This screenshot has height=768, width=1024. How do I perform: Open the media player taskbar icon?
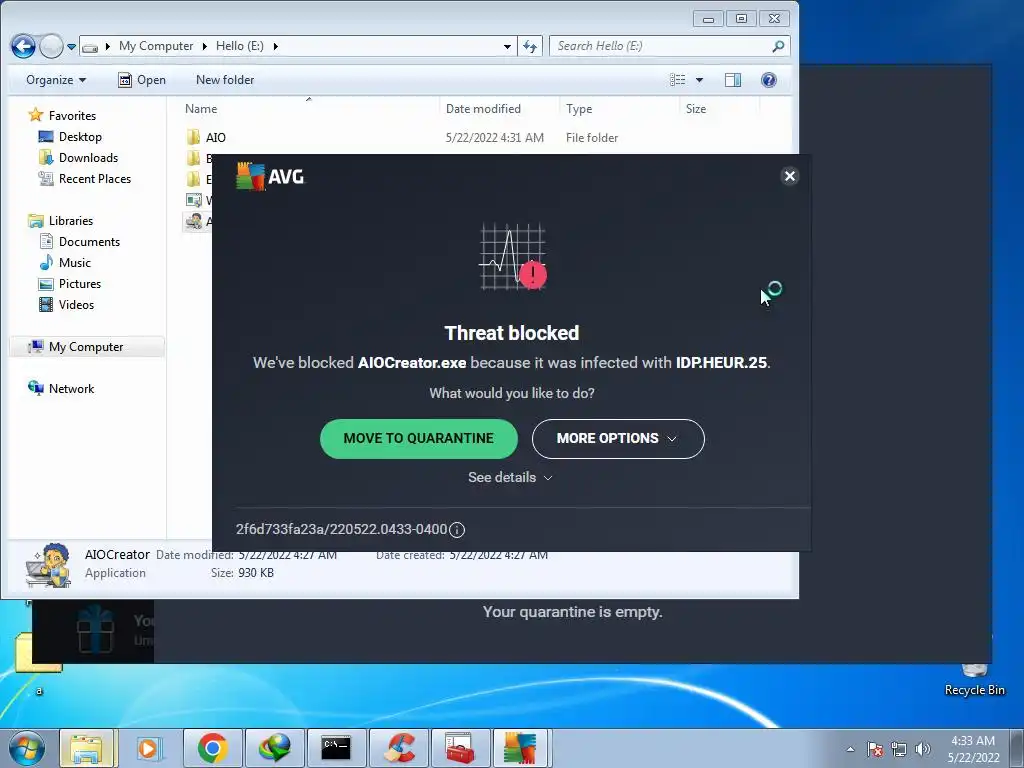coord(149,748)
